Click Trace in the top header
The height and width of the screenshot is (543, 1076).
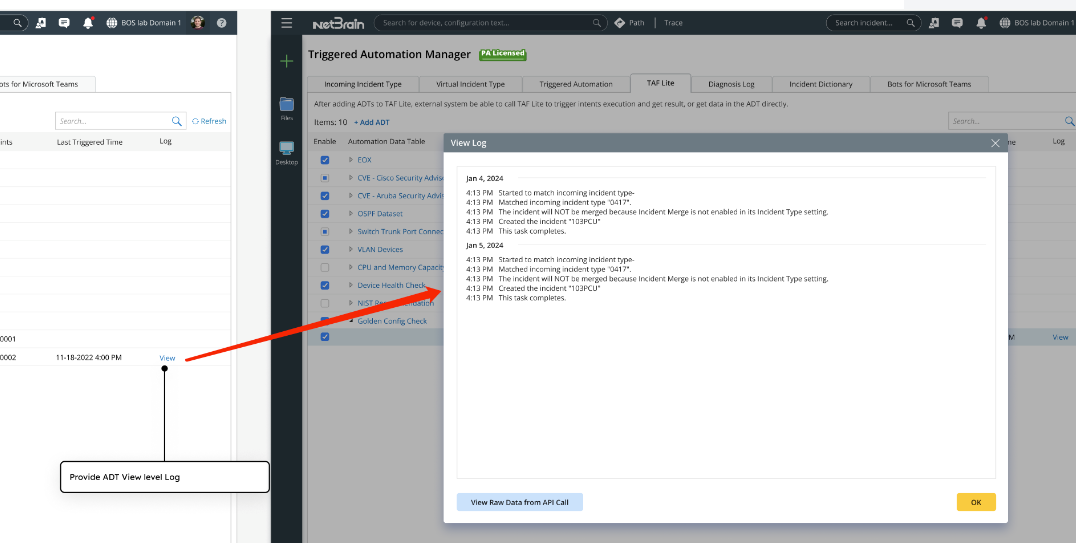tap(673, 23)
